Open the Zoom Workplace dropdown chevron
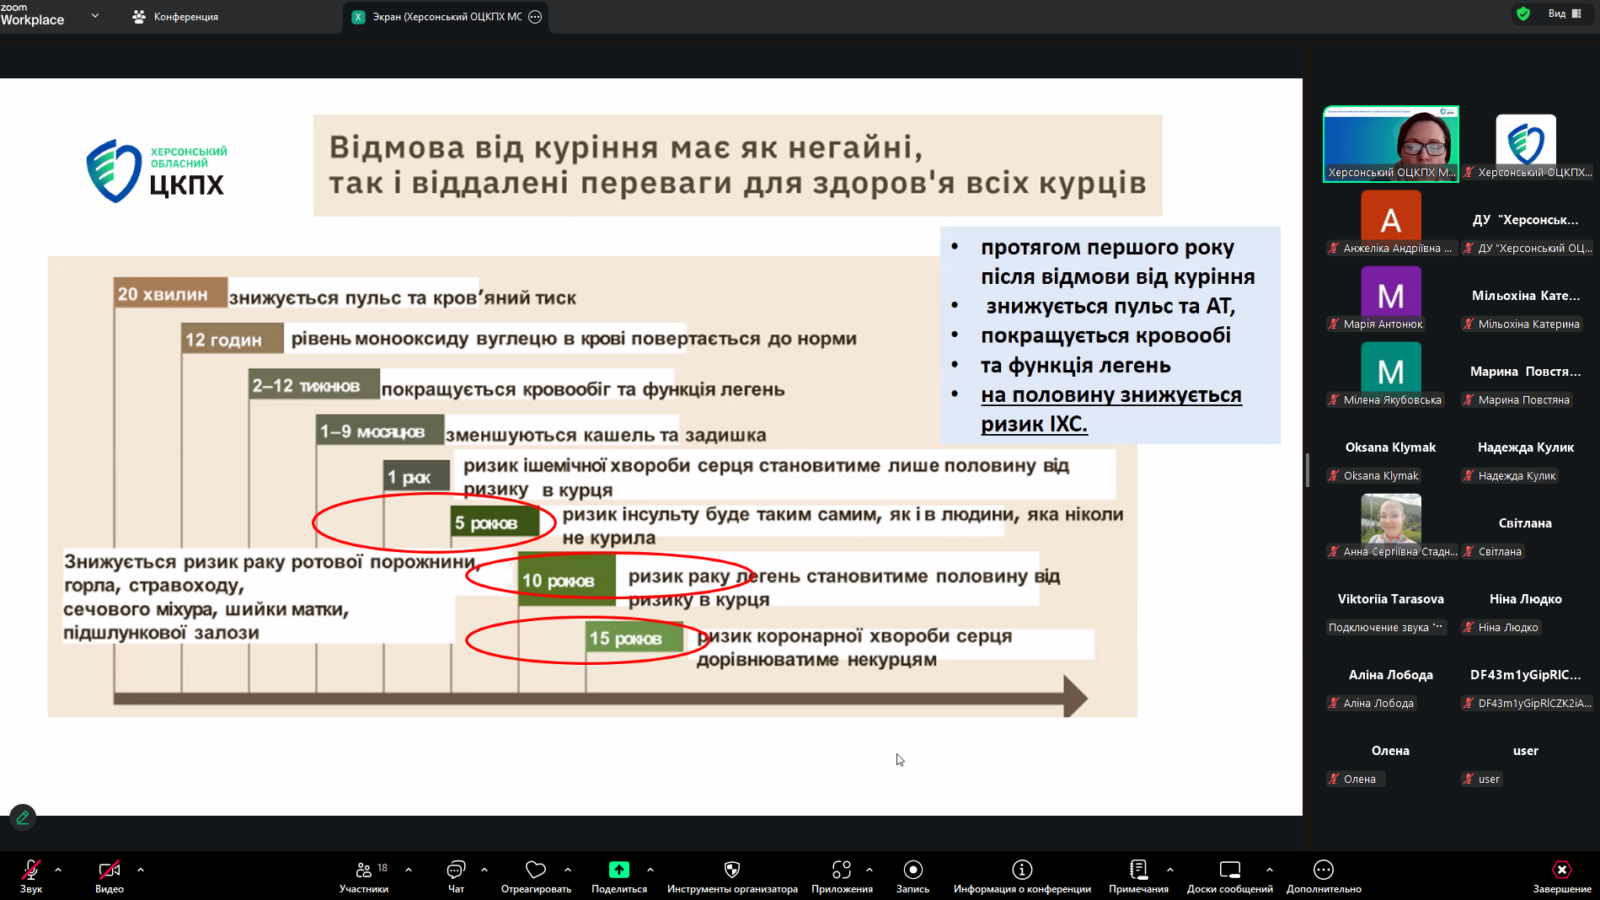This screenshot has height=900, width=1600. (95, 16)
